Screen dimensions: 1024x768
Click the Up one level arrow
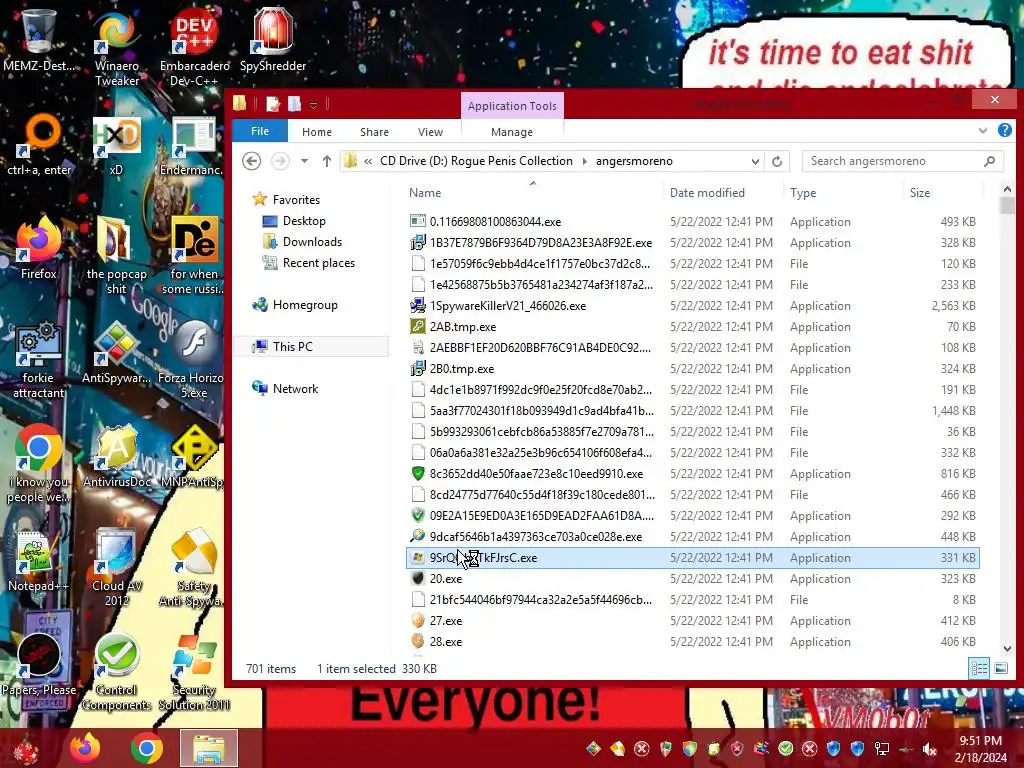327,161
